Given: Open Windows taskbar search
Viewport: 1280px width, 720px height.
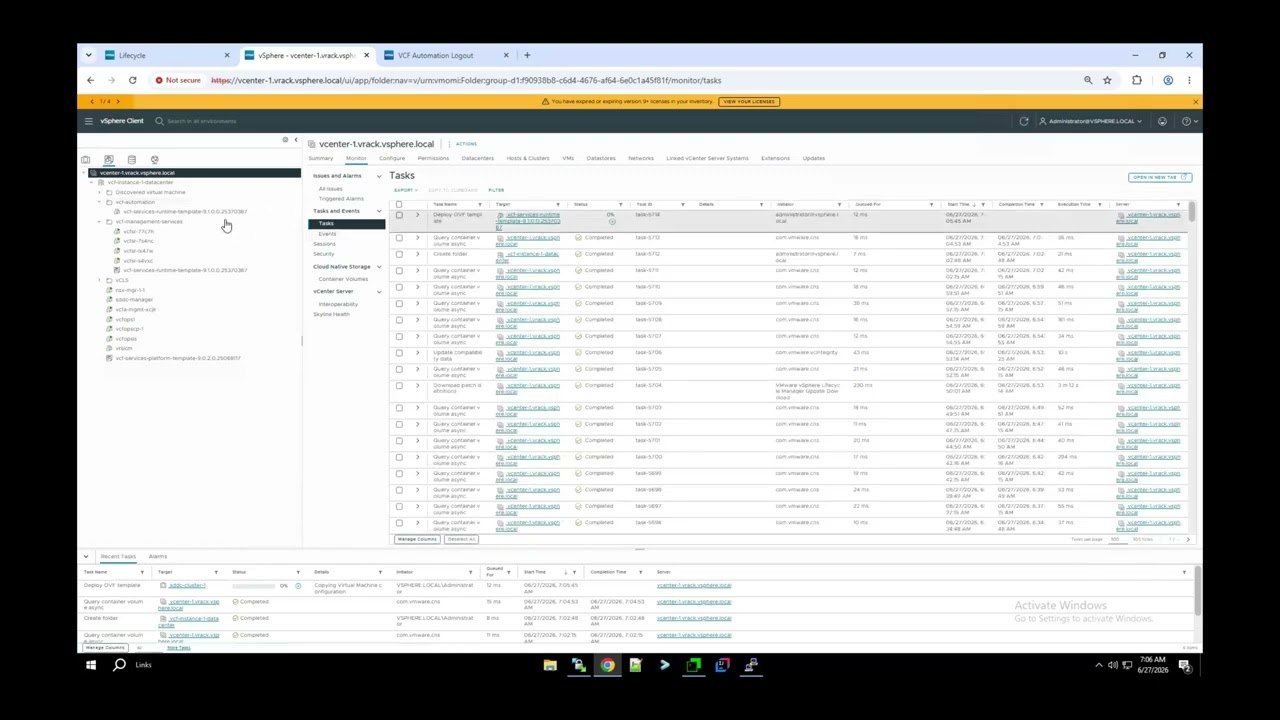Looking at the screenshot, I should pos(119,665).
